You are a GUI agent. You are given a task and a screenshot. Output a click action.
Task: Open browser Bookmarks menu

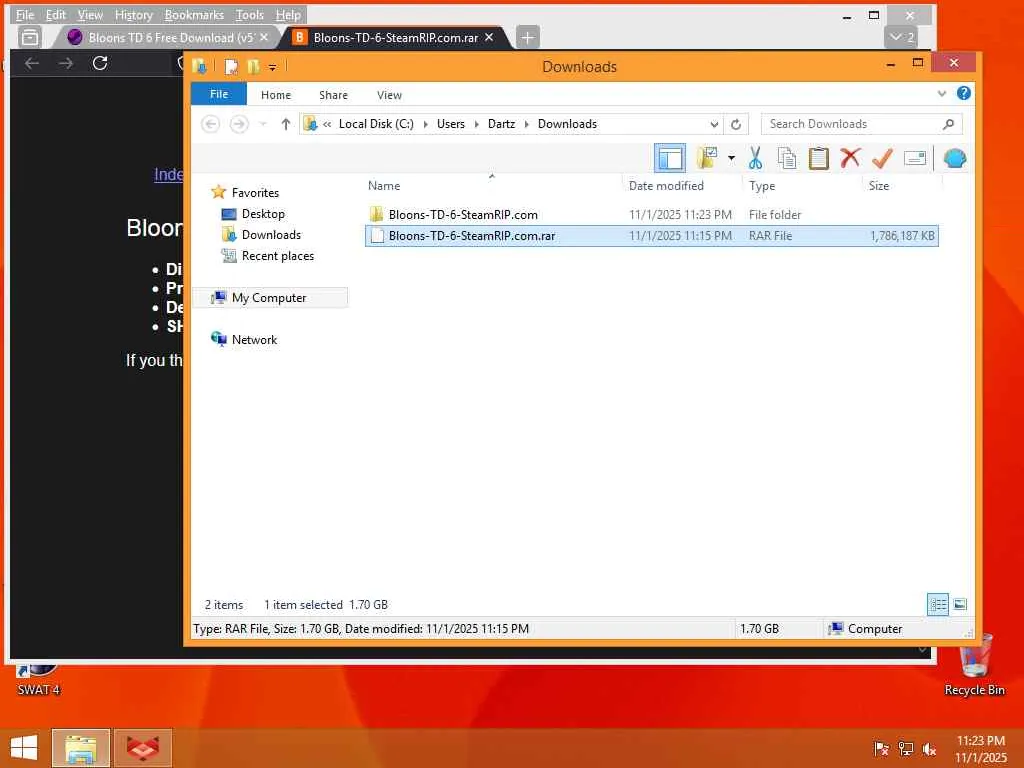click(194, 14)
